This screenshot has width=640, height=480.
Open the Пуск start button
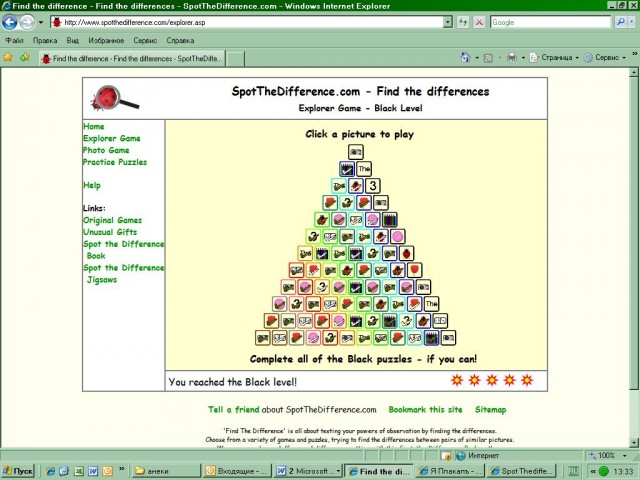pyautogui.click(x=18, y=471)
